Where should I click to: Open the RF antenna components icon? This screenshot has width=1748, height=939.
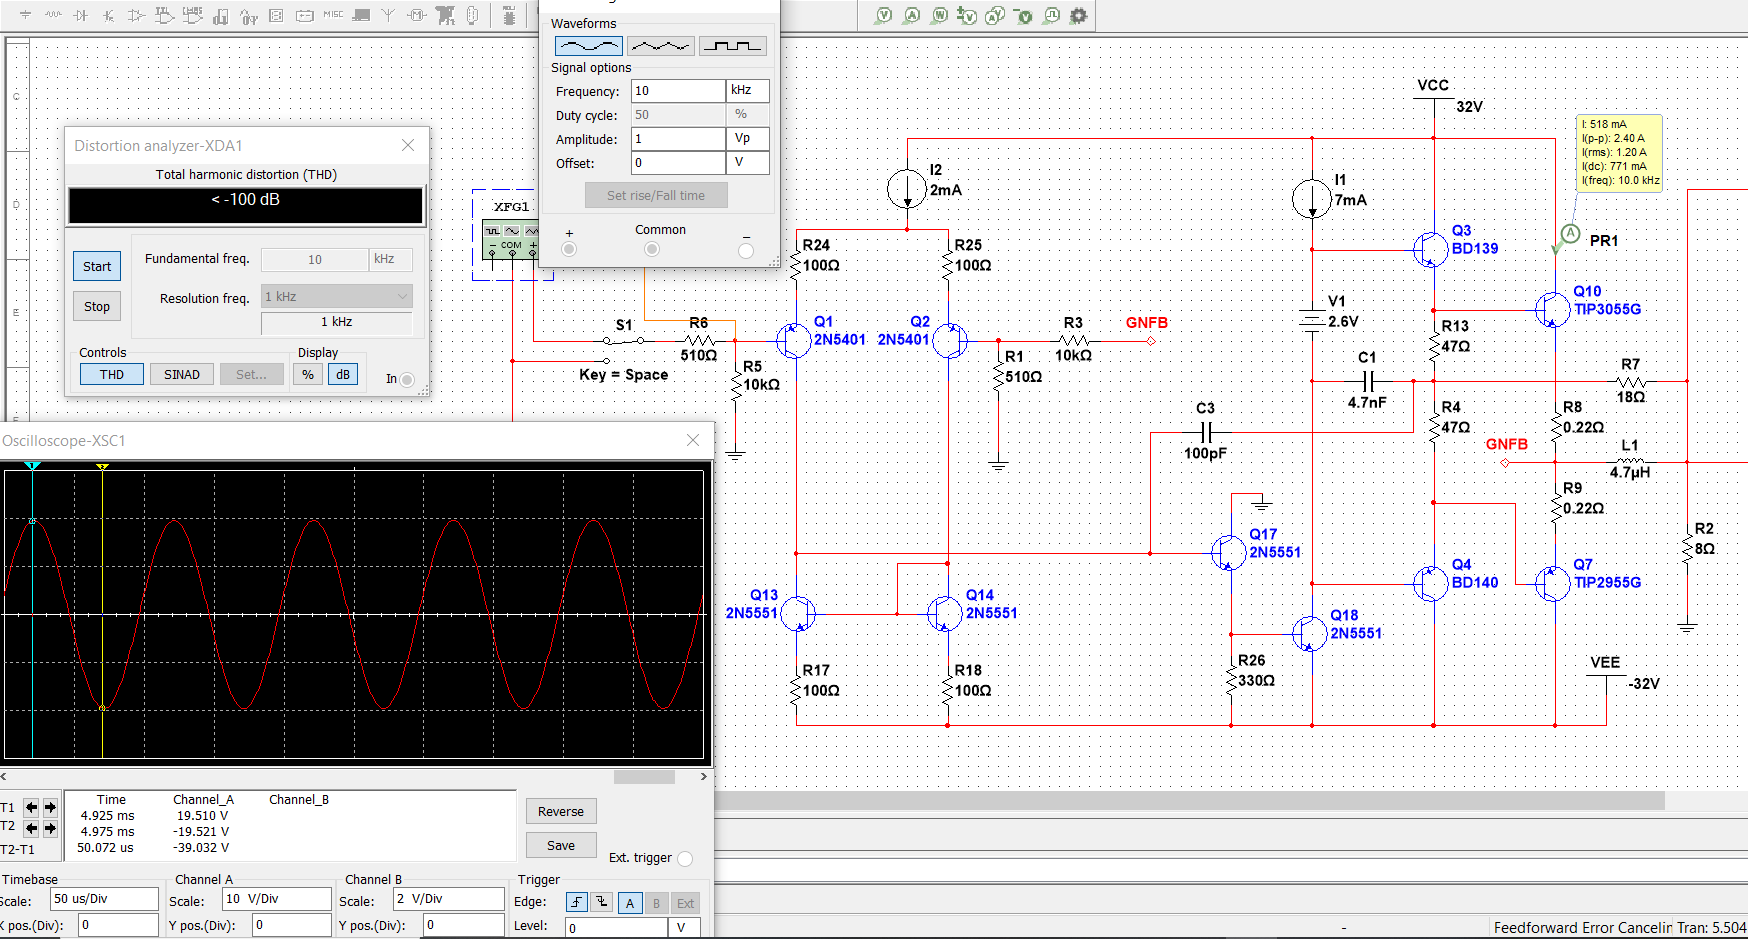click(389, 15)
